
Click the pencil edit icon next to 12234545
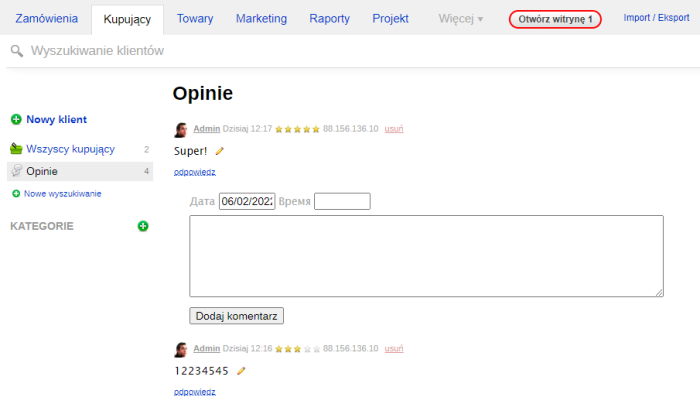241,371
